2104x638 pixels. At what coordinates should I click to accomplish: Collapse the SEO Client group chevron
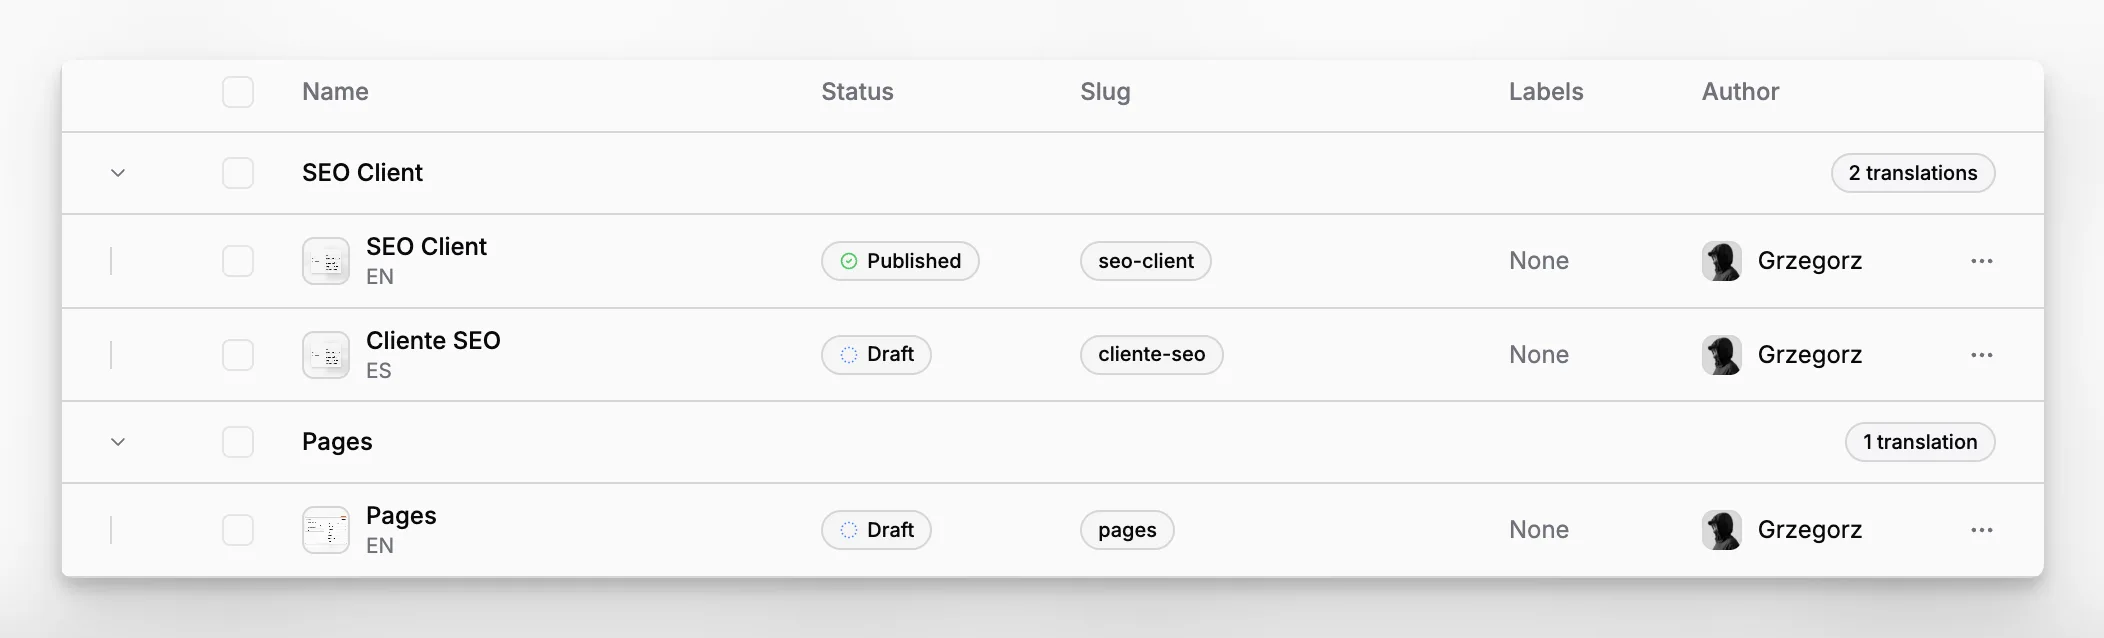click(118, 173)
